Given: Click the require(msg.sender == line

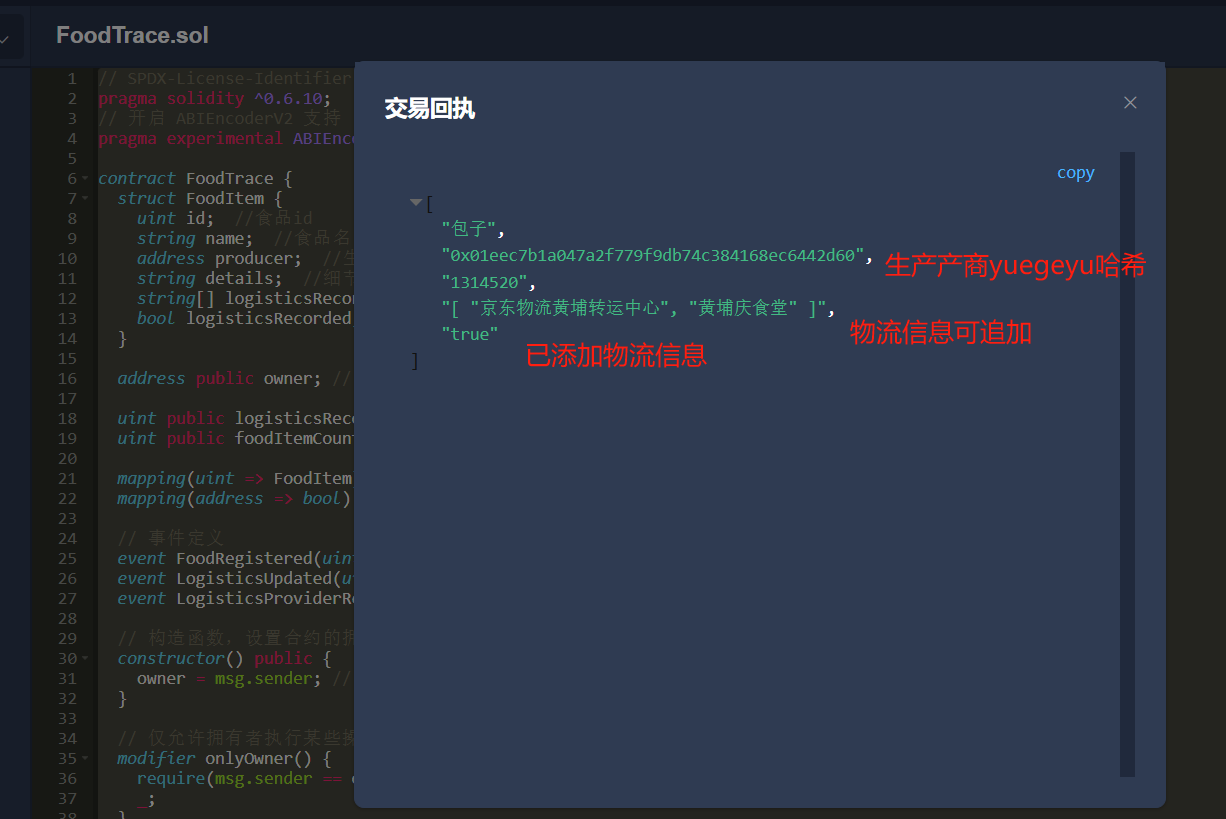Looking at the screenshot, I should 245,778.
